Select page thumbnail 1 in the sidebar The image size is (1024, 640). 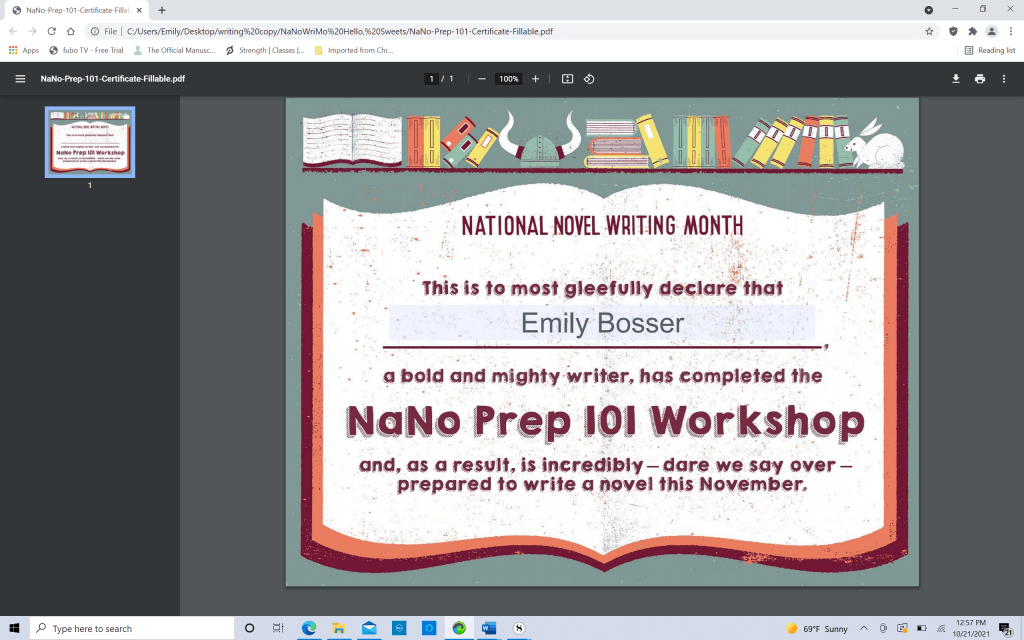[89, 143]
